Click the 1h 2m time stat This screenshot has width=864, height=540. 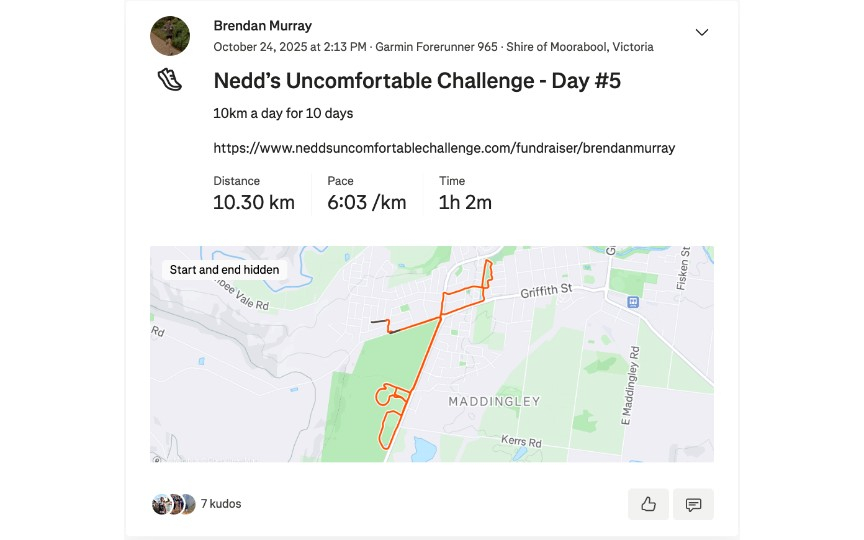(x=465, y=202)
